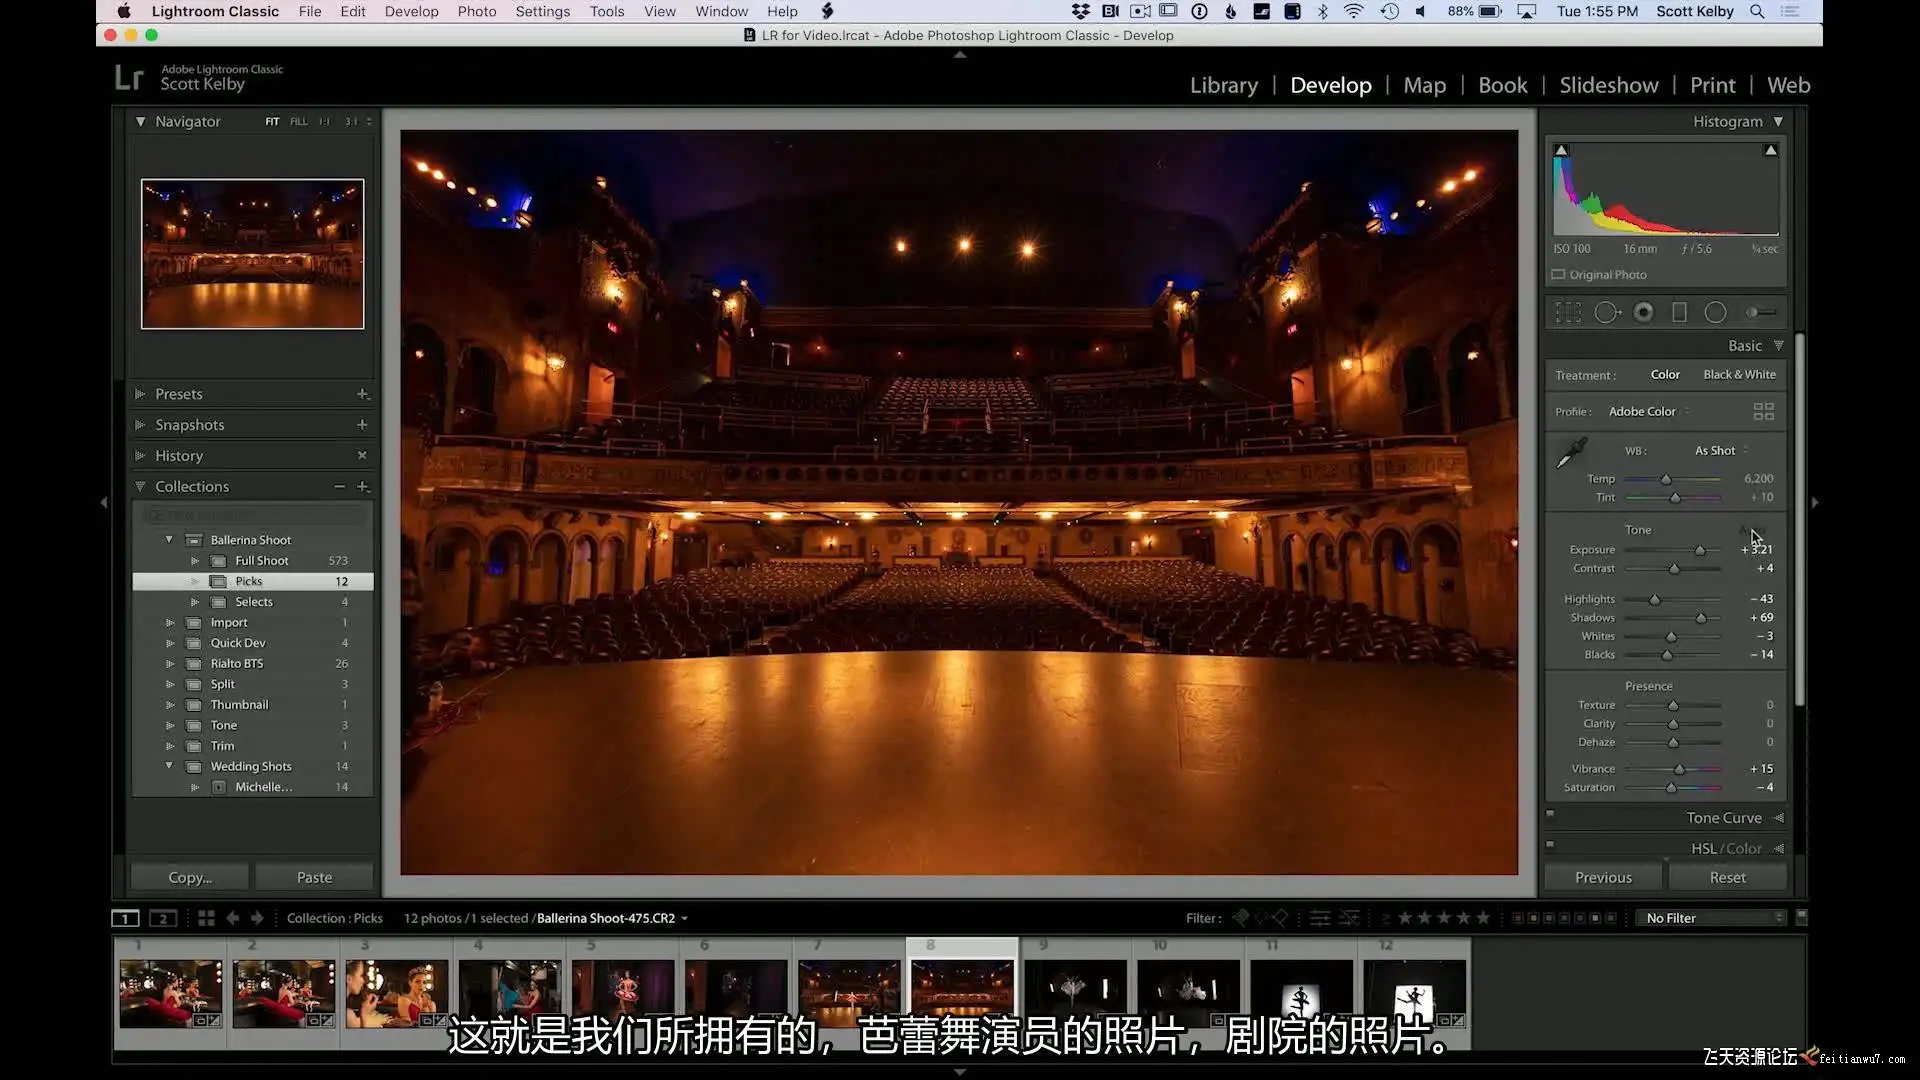Select the Crop Overlay tool
This screenshot has width=1920, height=1080.
click(1568, 313)
